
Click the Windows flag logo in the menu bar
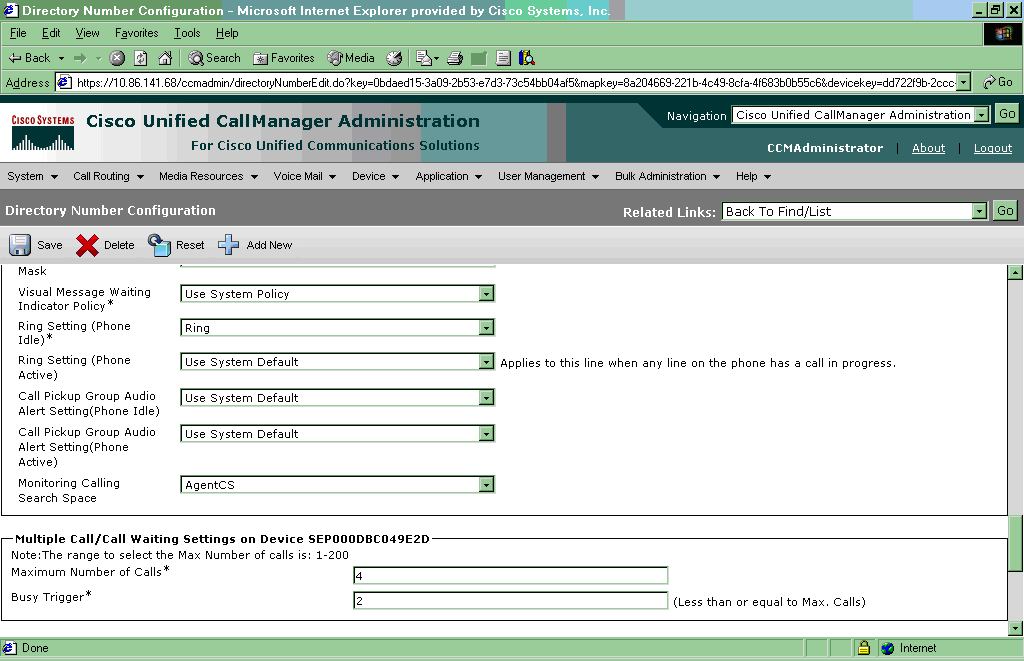pyautogui.click(x=1002, y=34)
